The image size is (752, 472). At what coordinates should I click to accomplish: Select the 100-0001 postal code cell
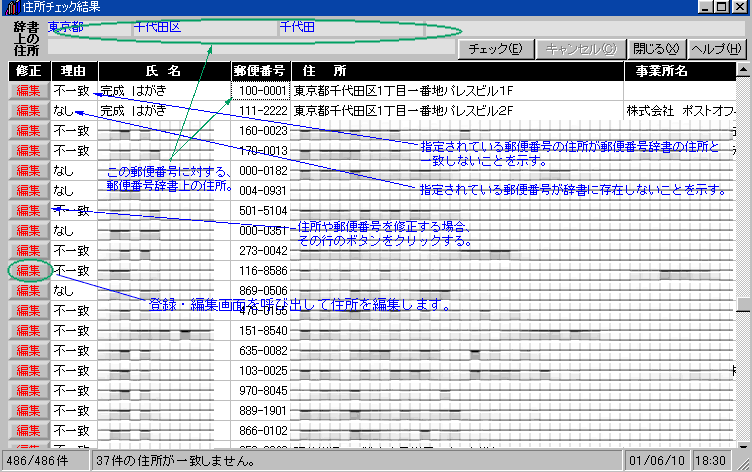point(260,90)
